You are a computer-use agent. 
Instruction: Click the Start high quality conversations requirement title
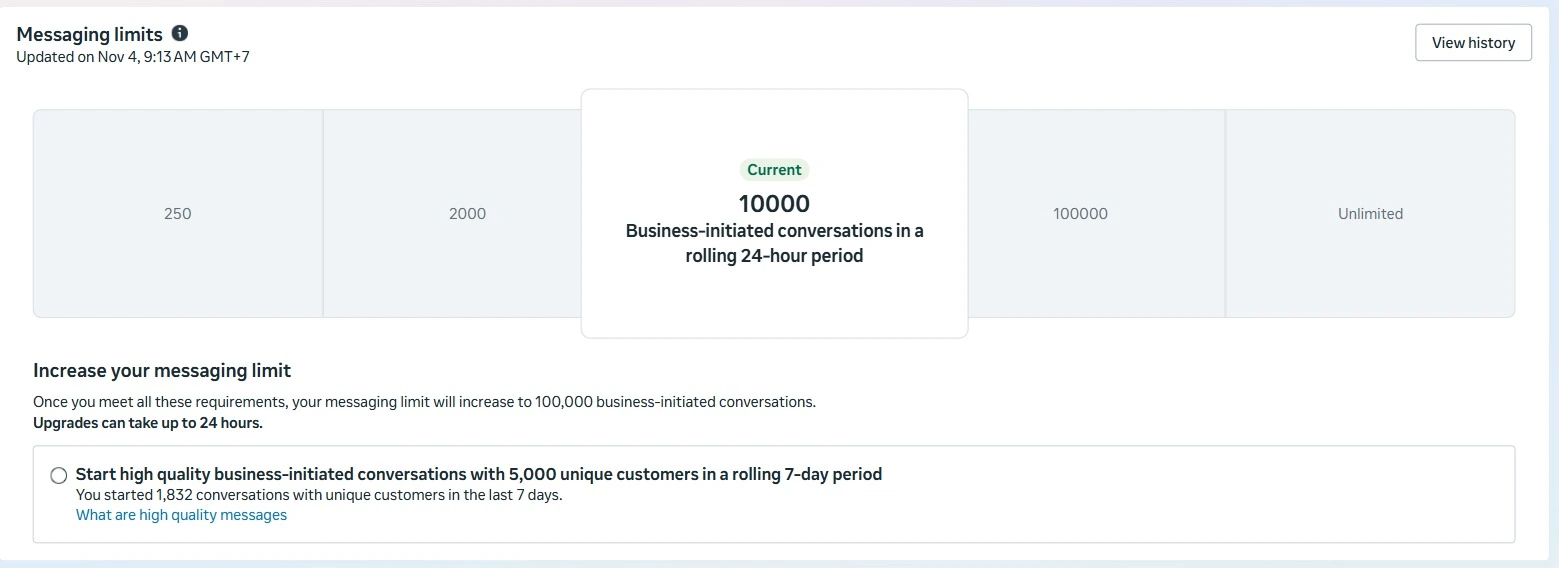point(478,474)
